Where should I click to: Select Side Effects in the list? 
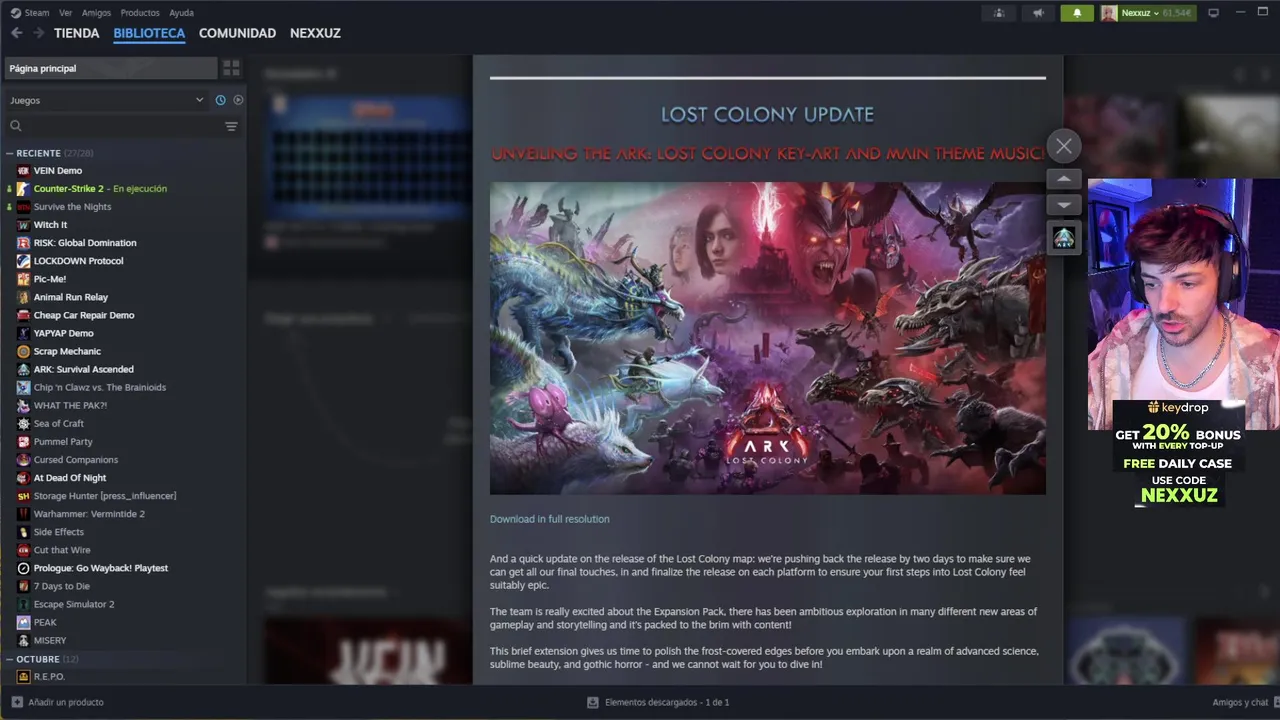58,532
